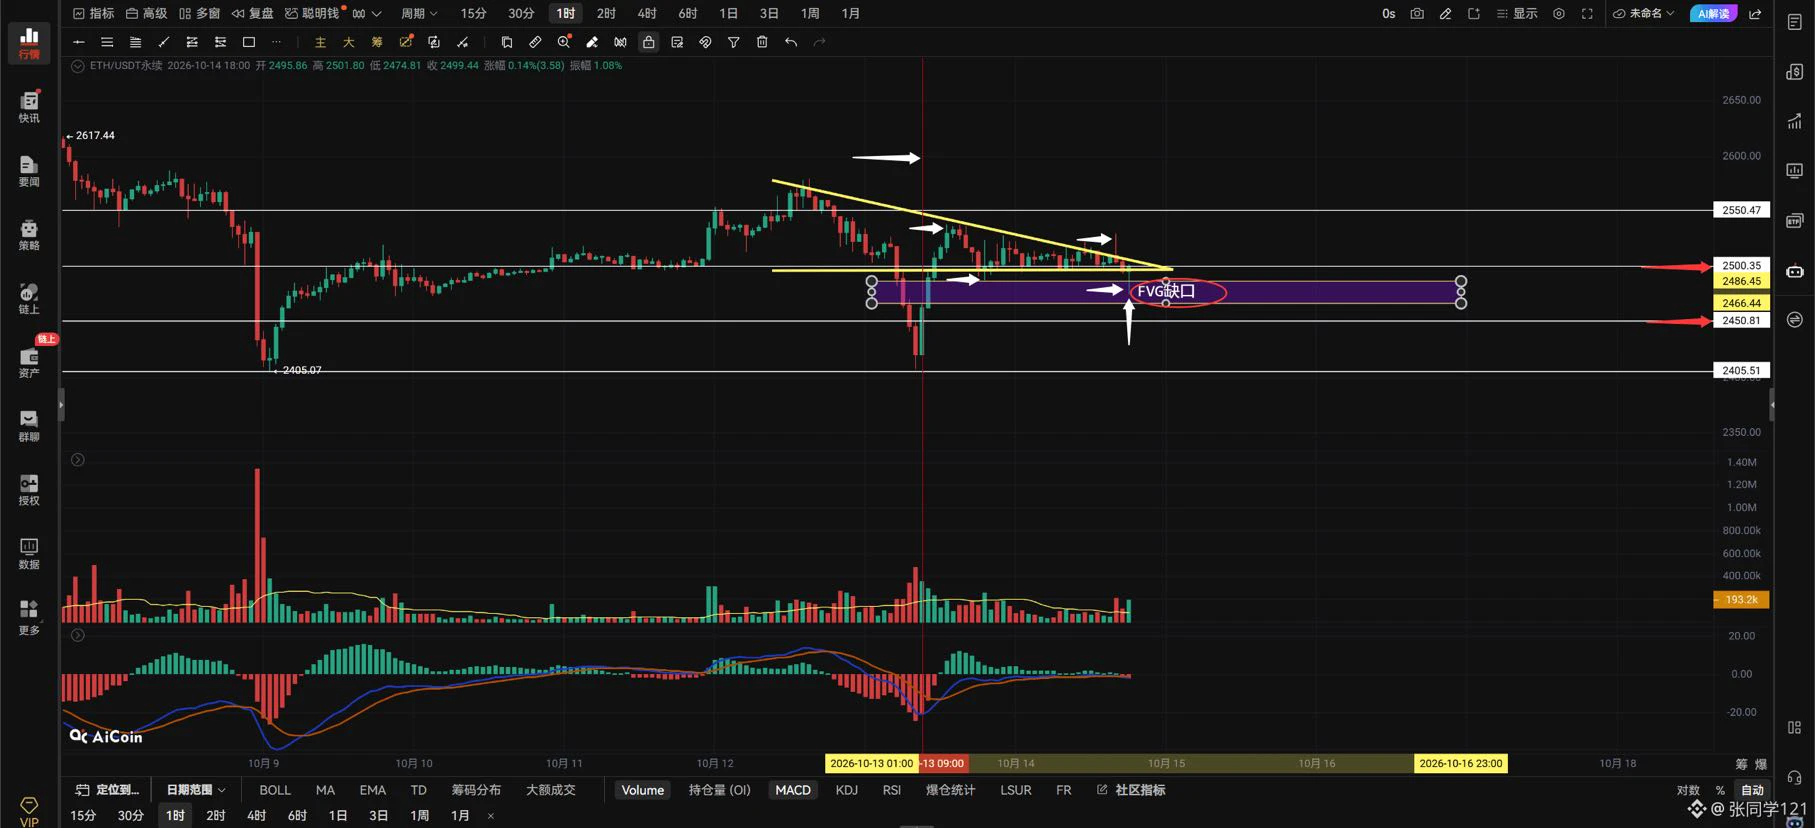Switch to the 4时 timeframe in top bar
This screenshot has height=828, width=1815.
coord(647,14)
